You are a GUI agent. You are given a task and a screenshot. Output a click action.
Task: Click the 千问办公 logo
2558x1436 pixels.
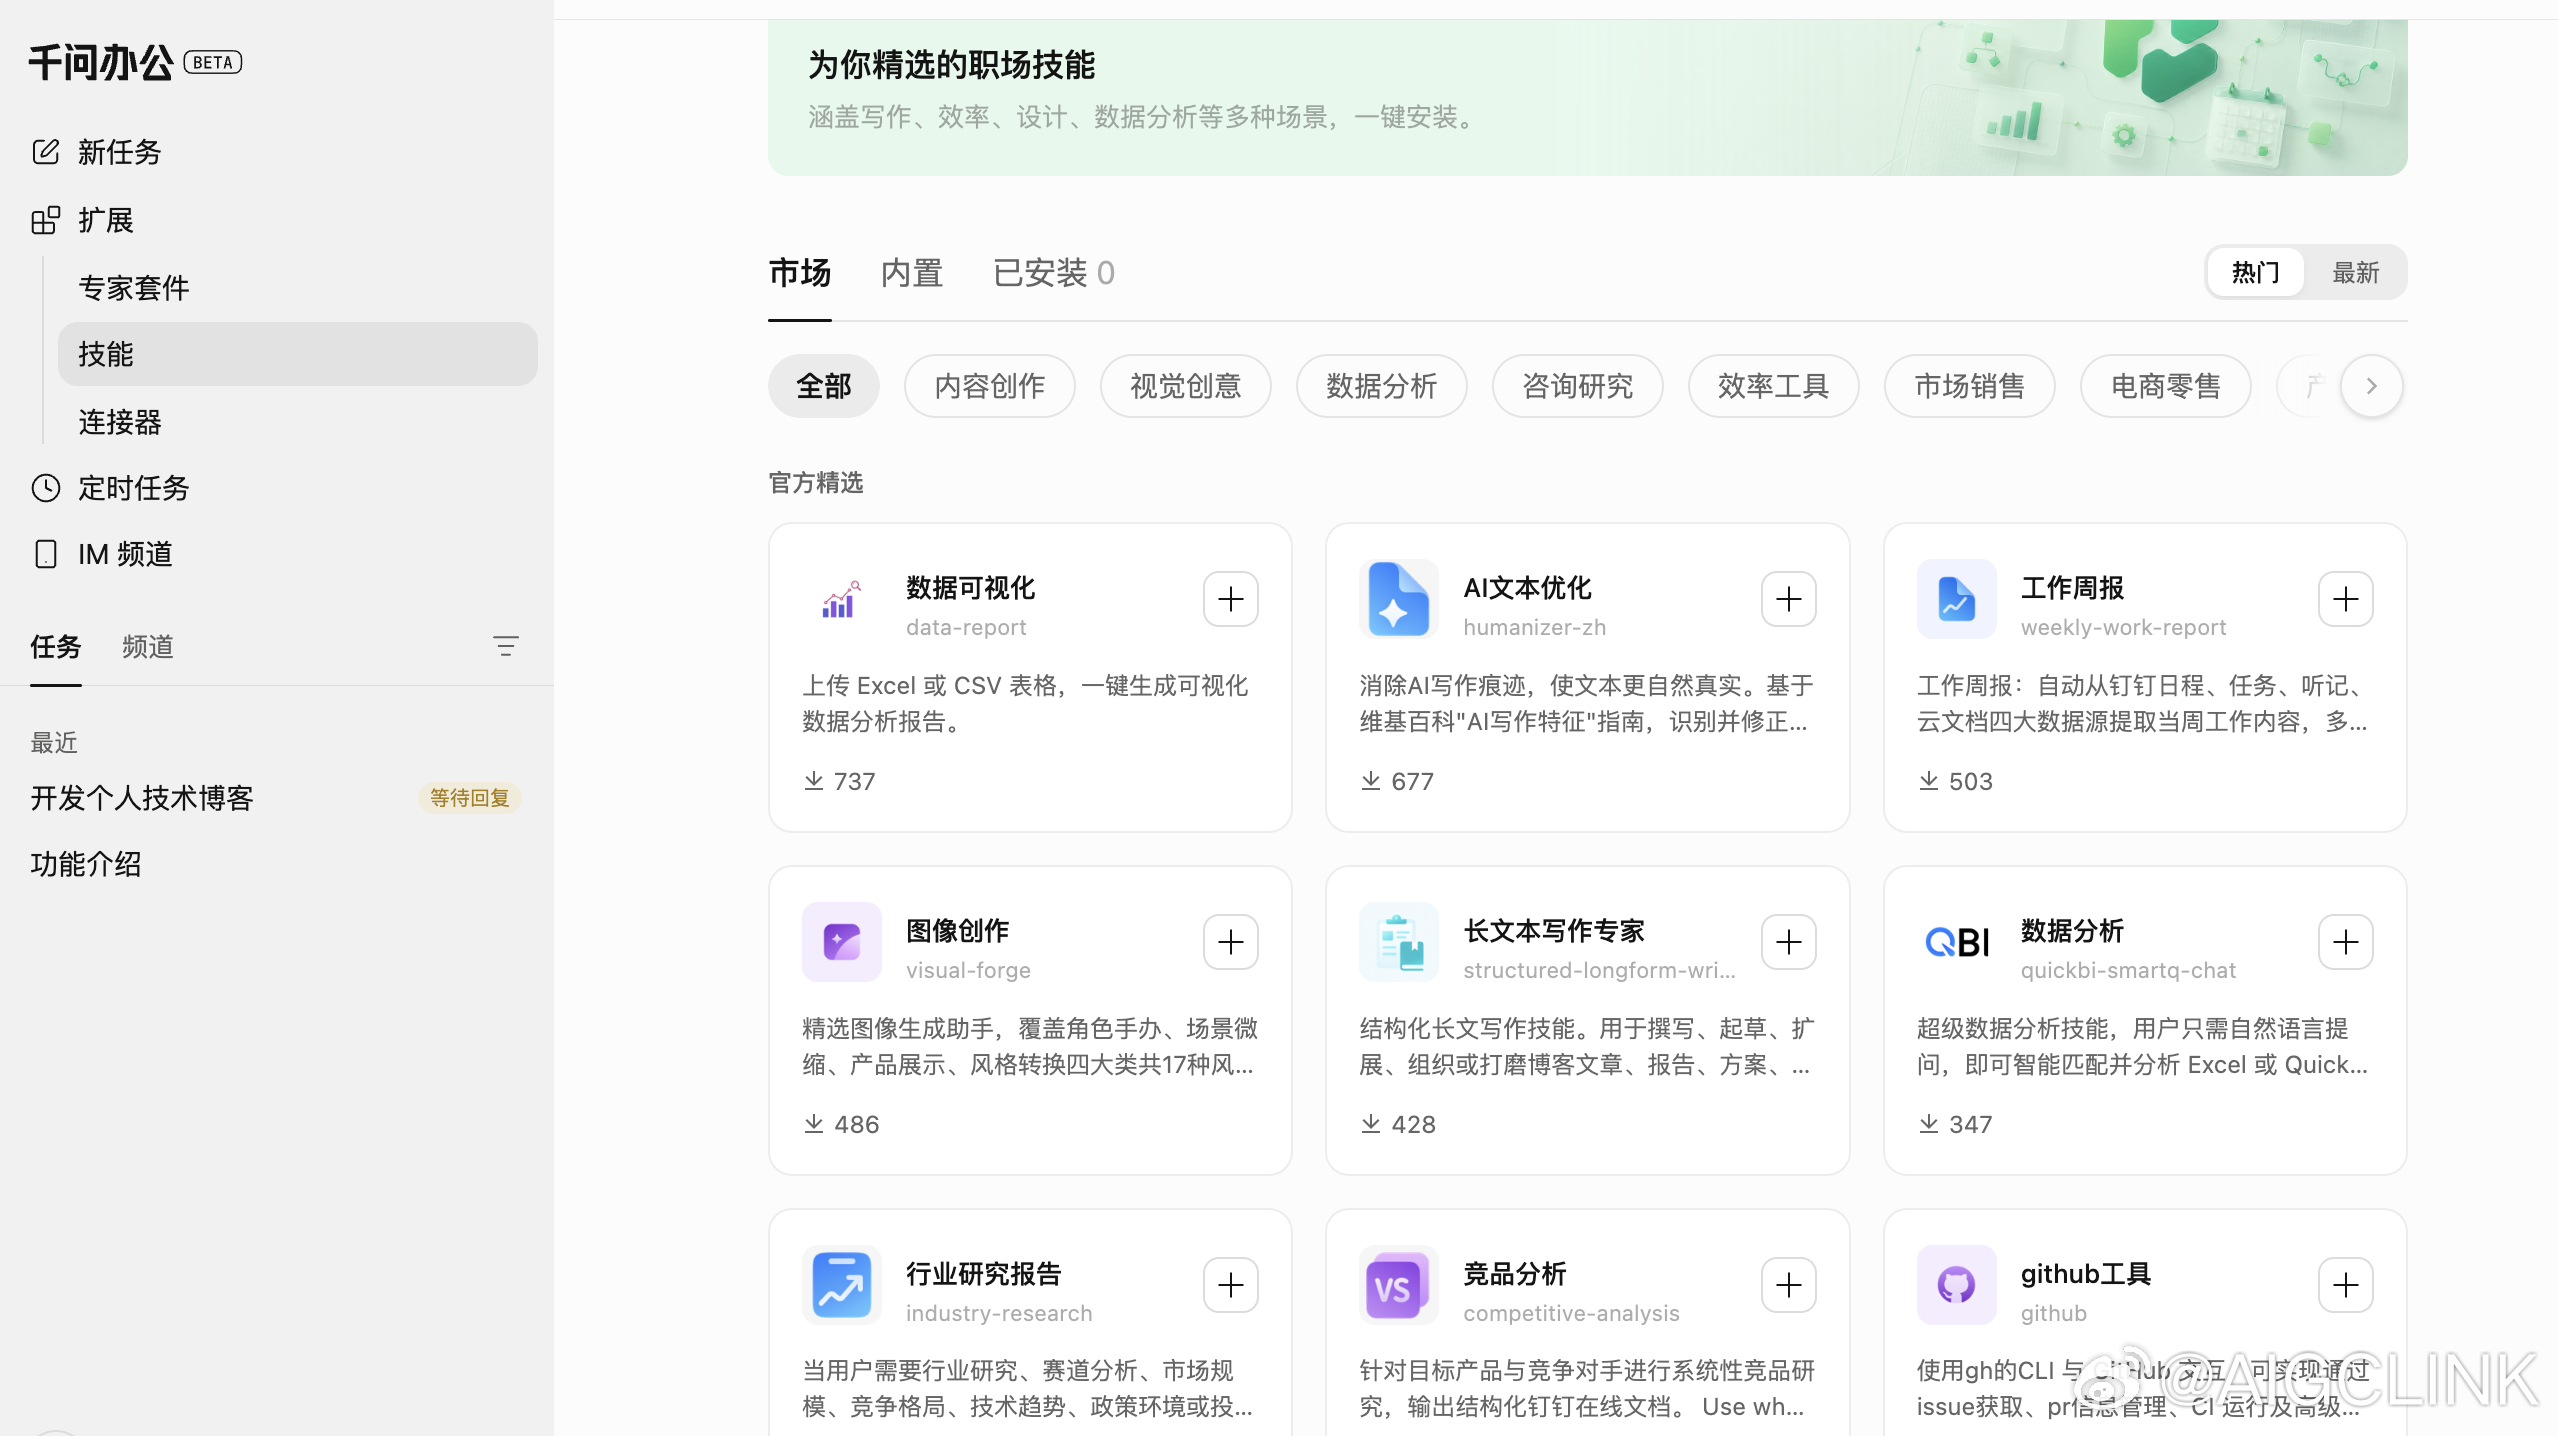[x=100, y=62]
